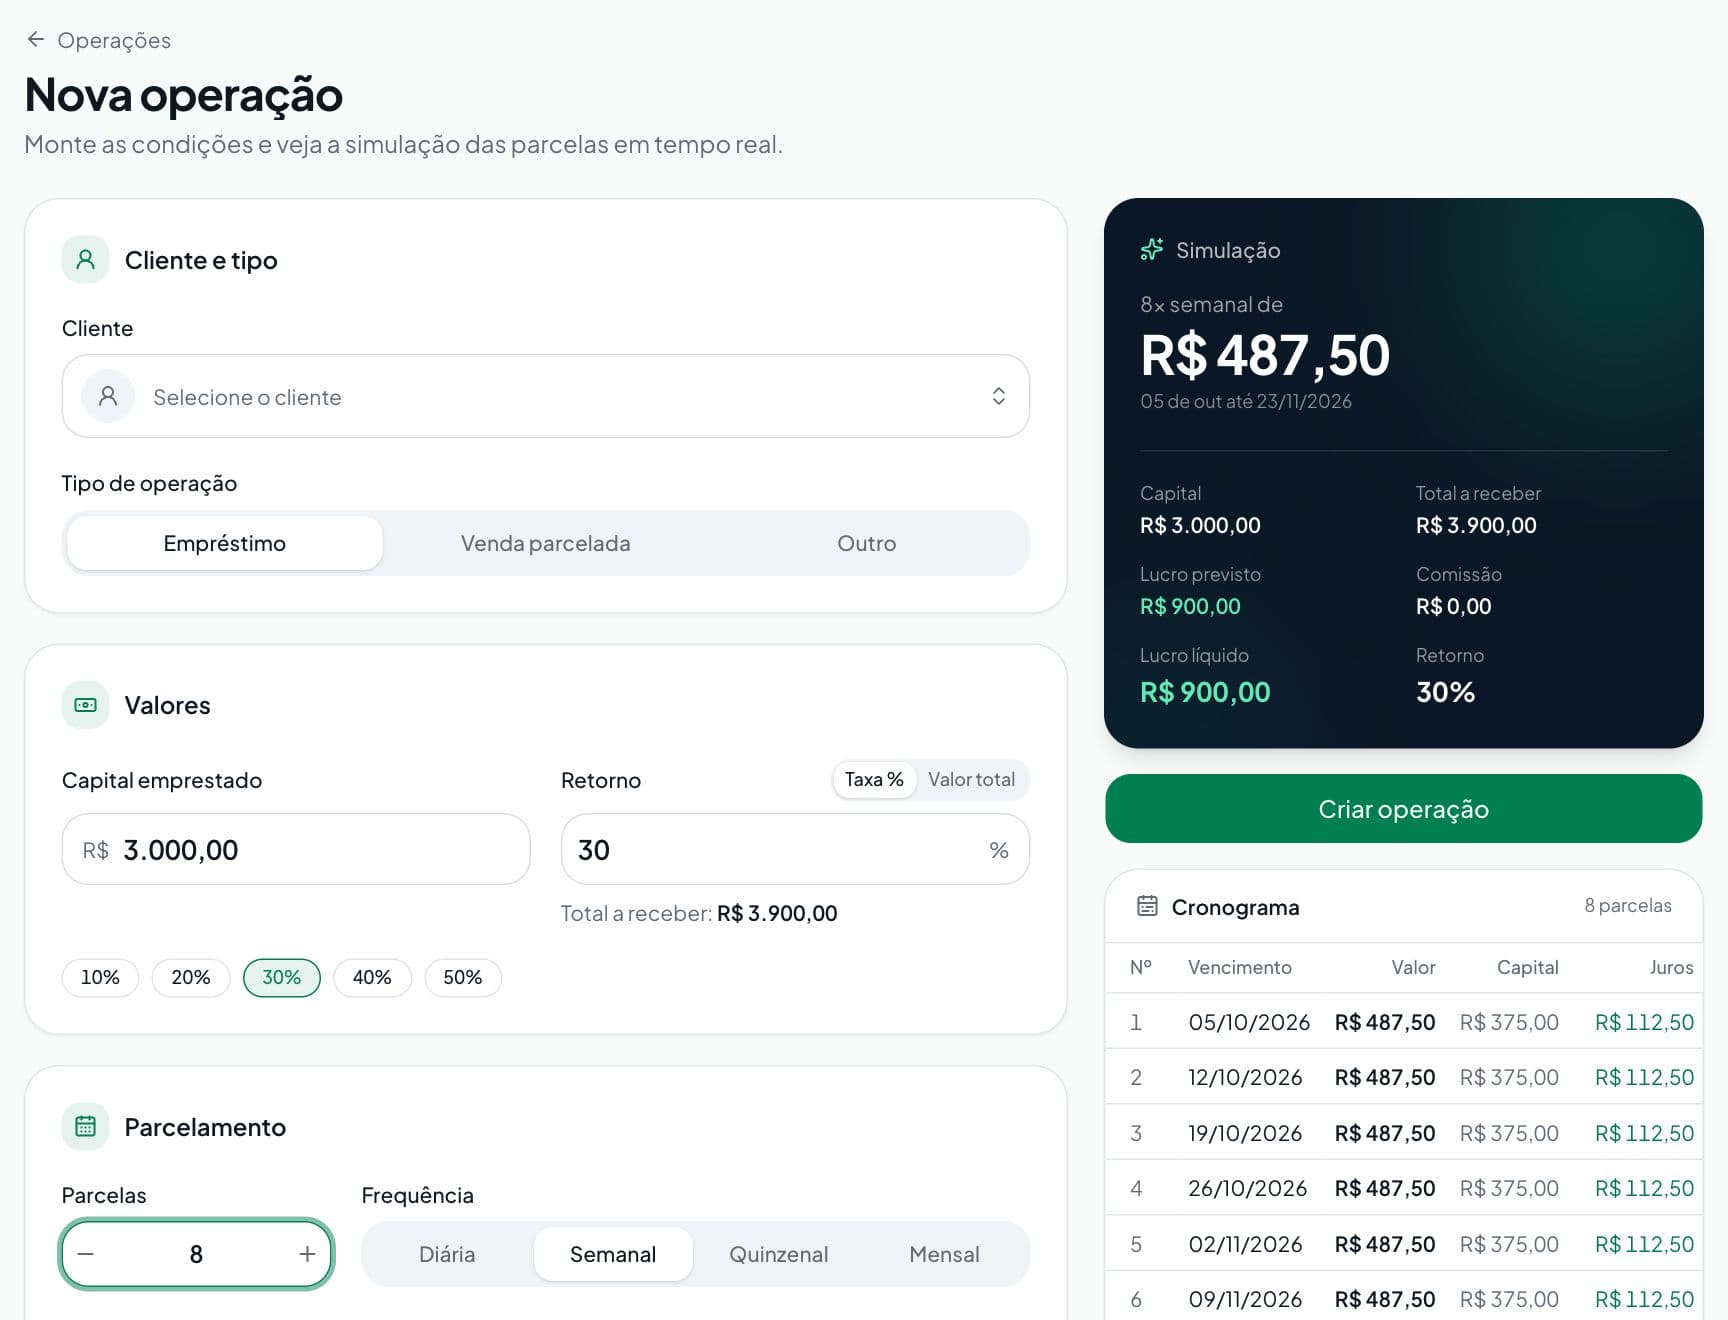Focus the Retorno percentage input field
Image resolution: width=1728 pixels, height=1320 pixels.
(x=795, y=849)
